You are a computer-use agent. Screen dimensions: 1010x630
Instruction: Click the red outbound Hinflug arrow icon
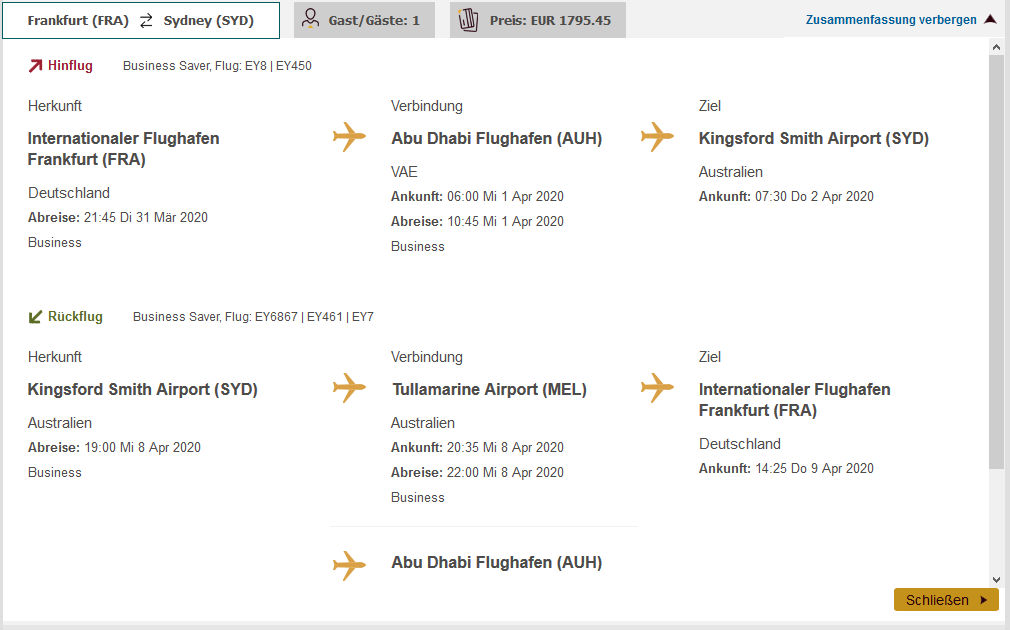point(35,66)
